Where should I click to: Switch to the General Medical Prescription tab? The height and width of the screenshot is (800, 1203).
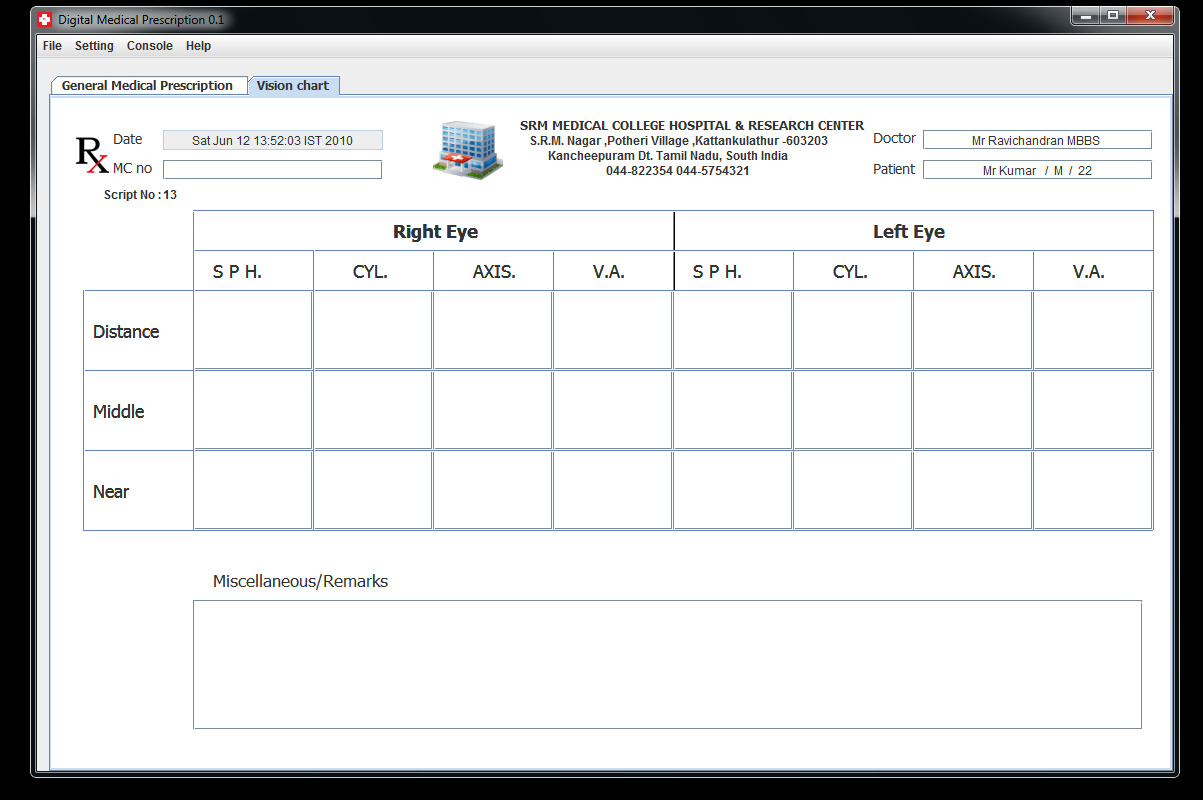tap(148, 85)
